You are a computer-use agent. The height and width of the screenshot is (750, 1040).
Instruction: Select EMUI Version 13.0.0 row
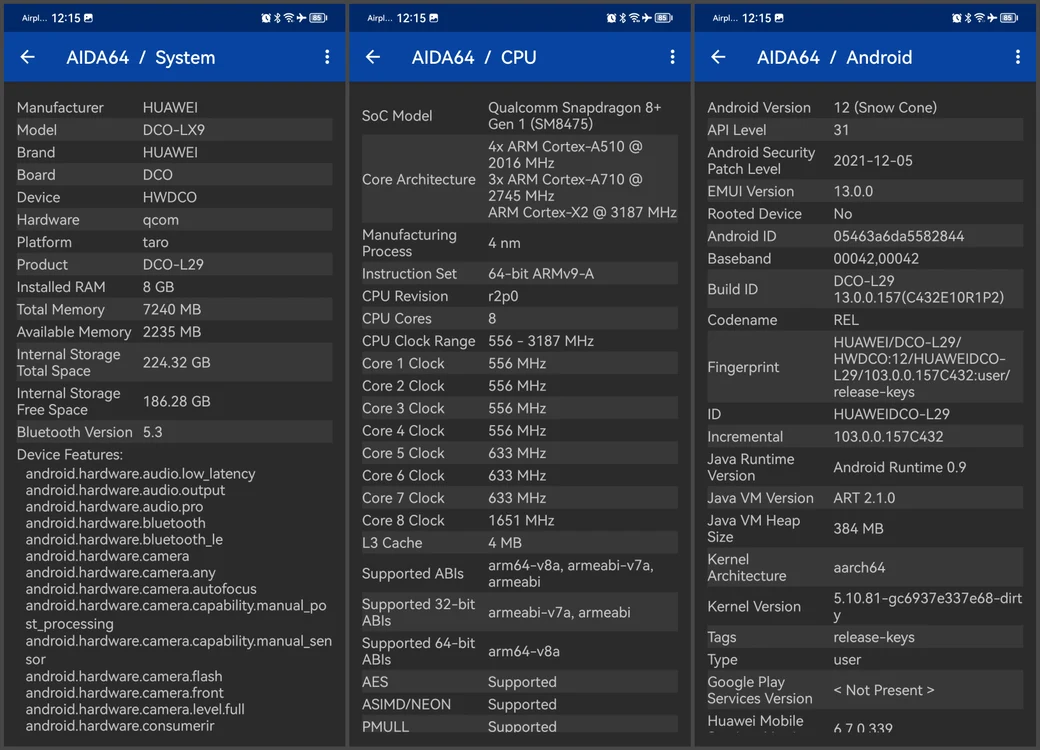pyautogui.click(x=865, y=192)
